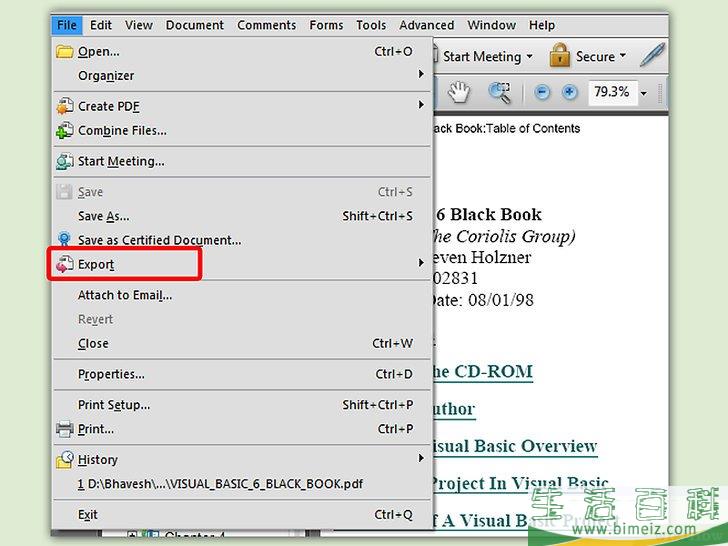Expand the Start Meeting toolbar dropdown

tap(529, 57)
